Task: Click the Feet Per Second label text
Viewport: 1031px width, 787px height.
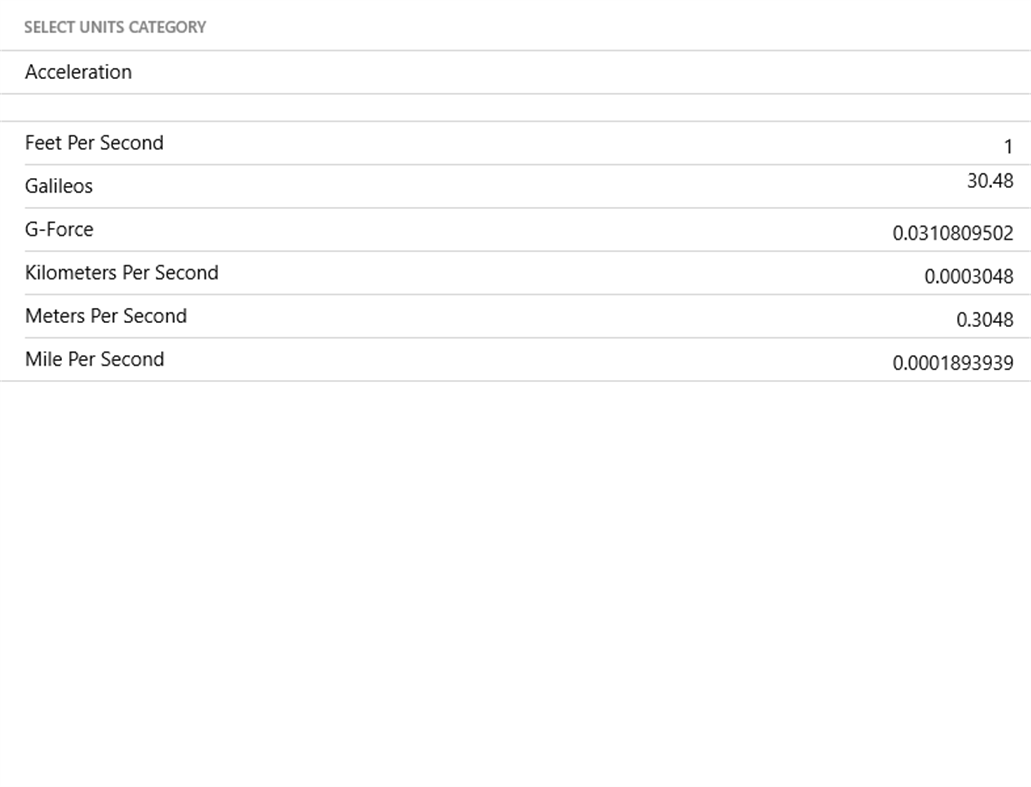Action: click(x=94, y=143)
